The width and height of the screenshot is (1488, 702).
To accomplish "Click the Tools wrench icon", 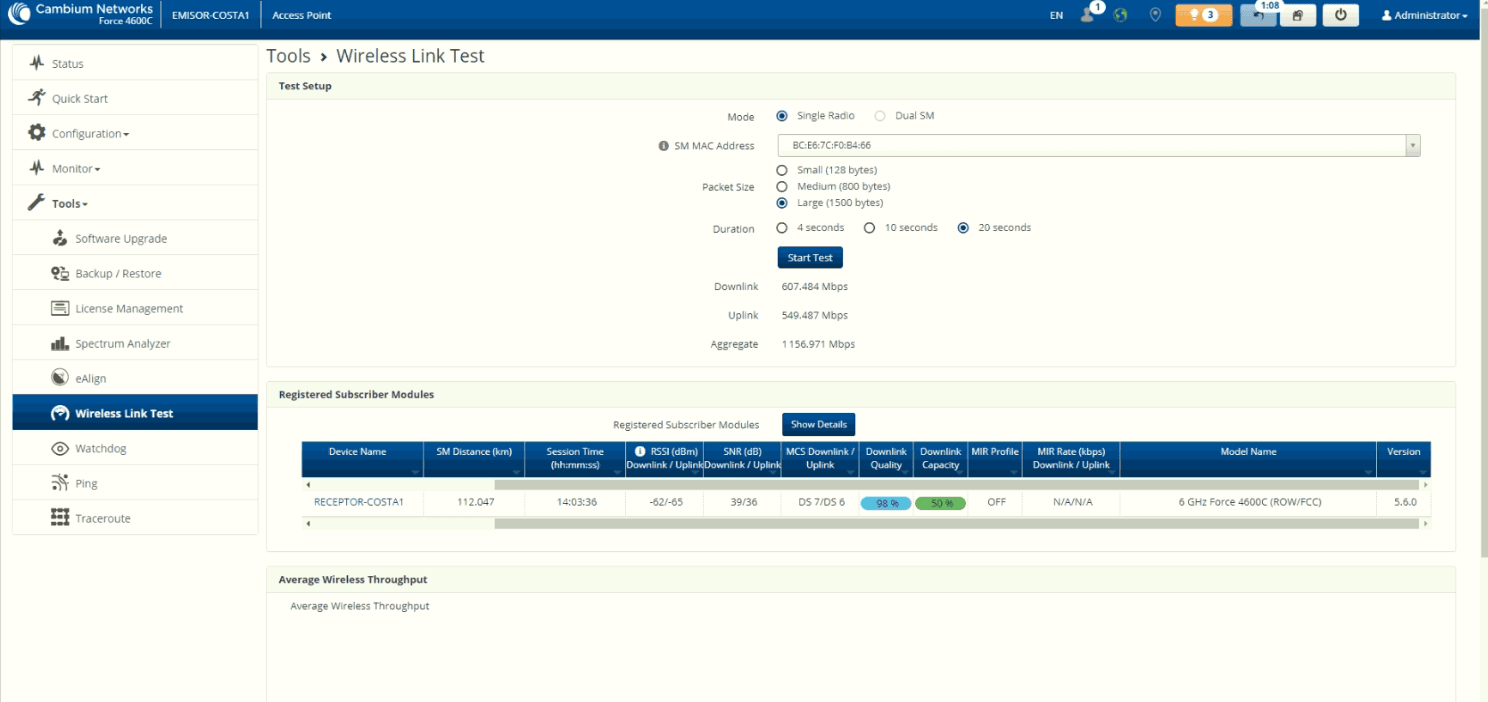I will (x=37, y=203).
